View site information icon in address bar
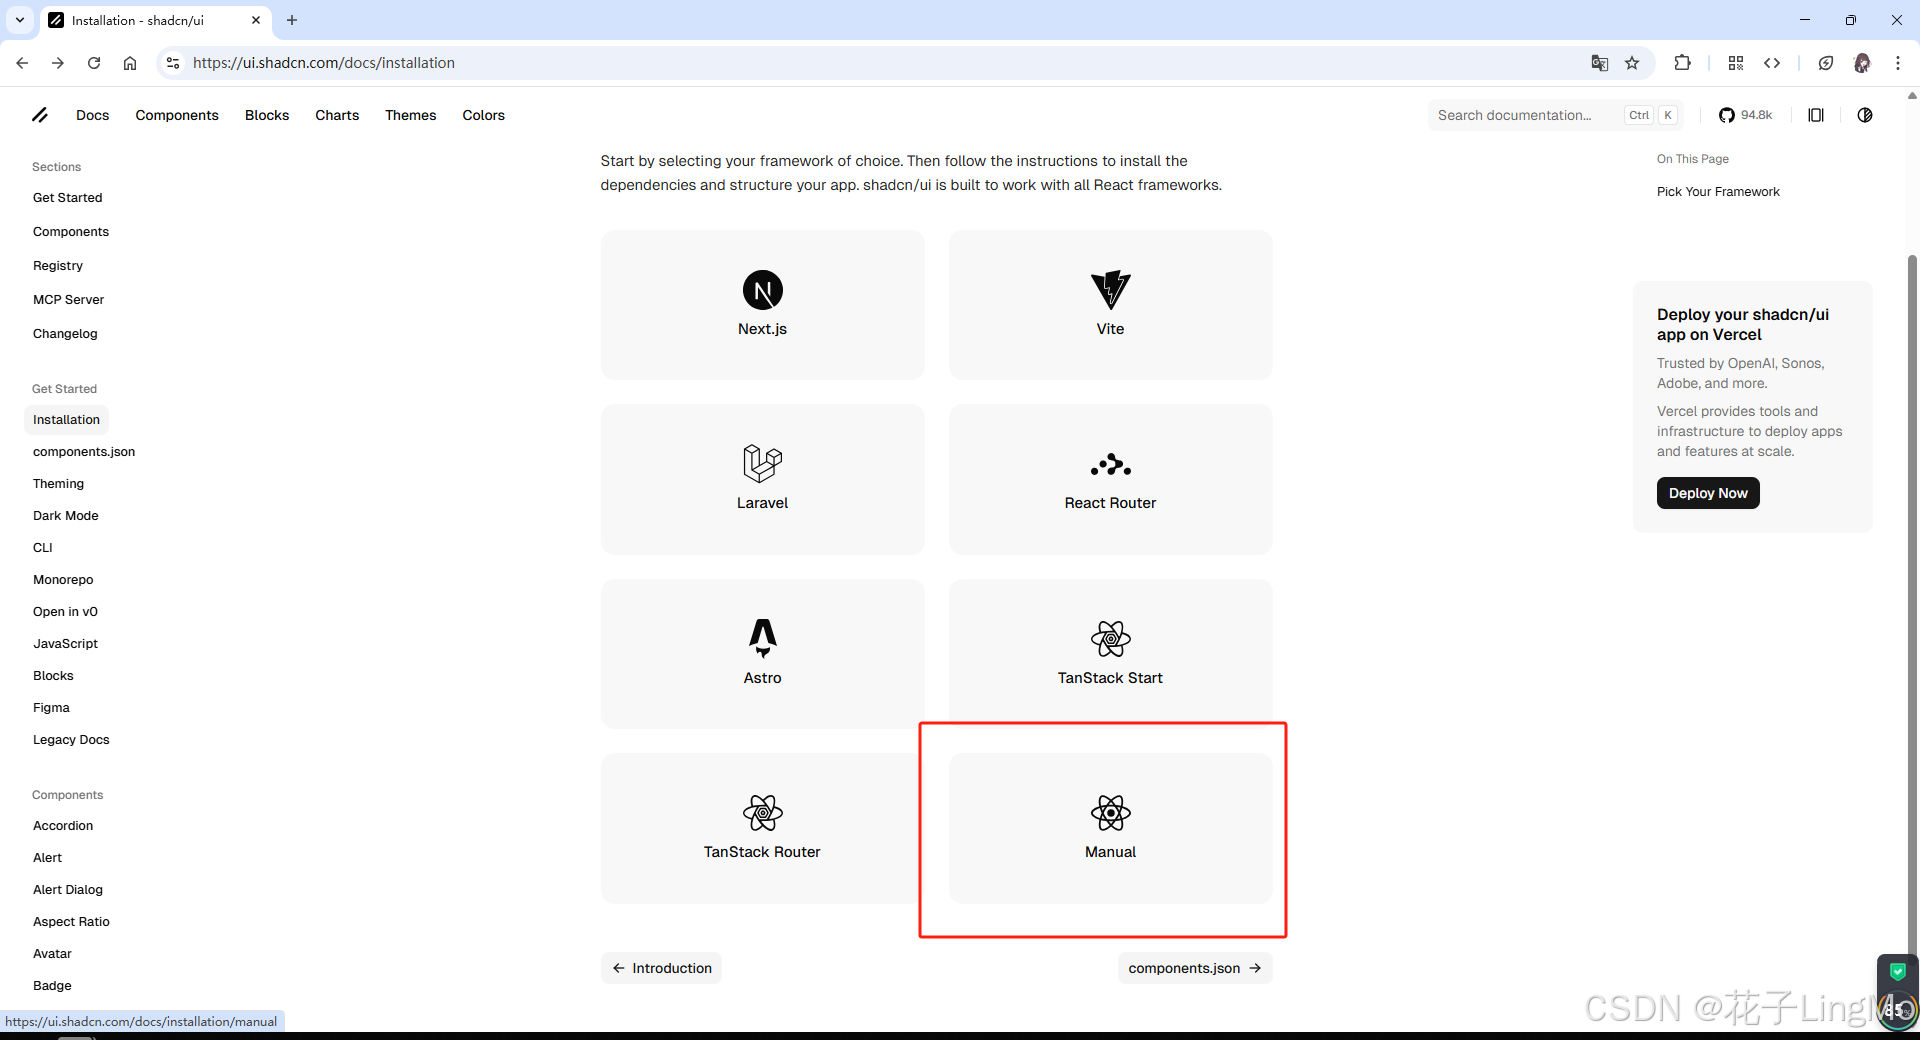The height and width of the screenshot is (1040, 1920). pyautogui.click(x=173, y=63)
